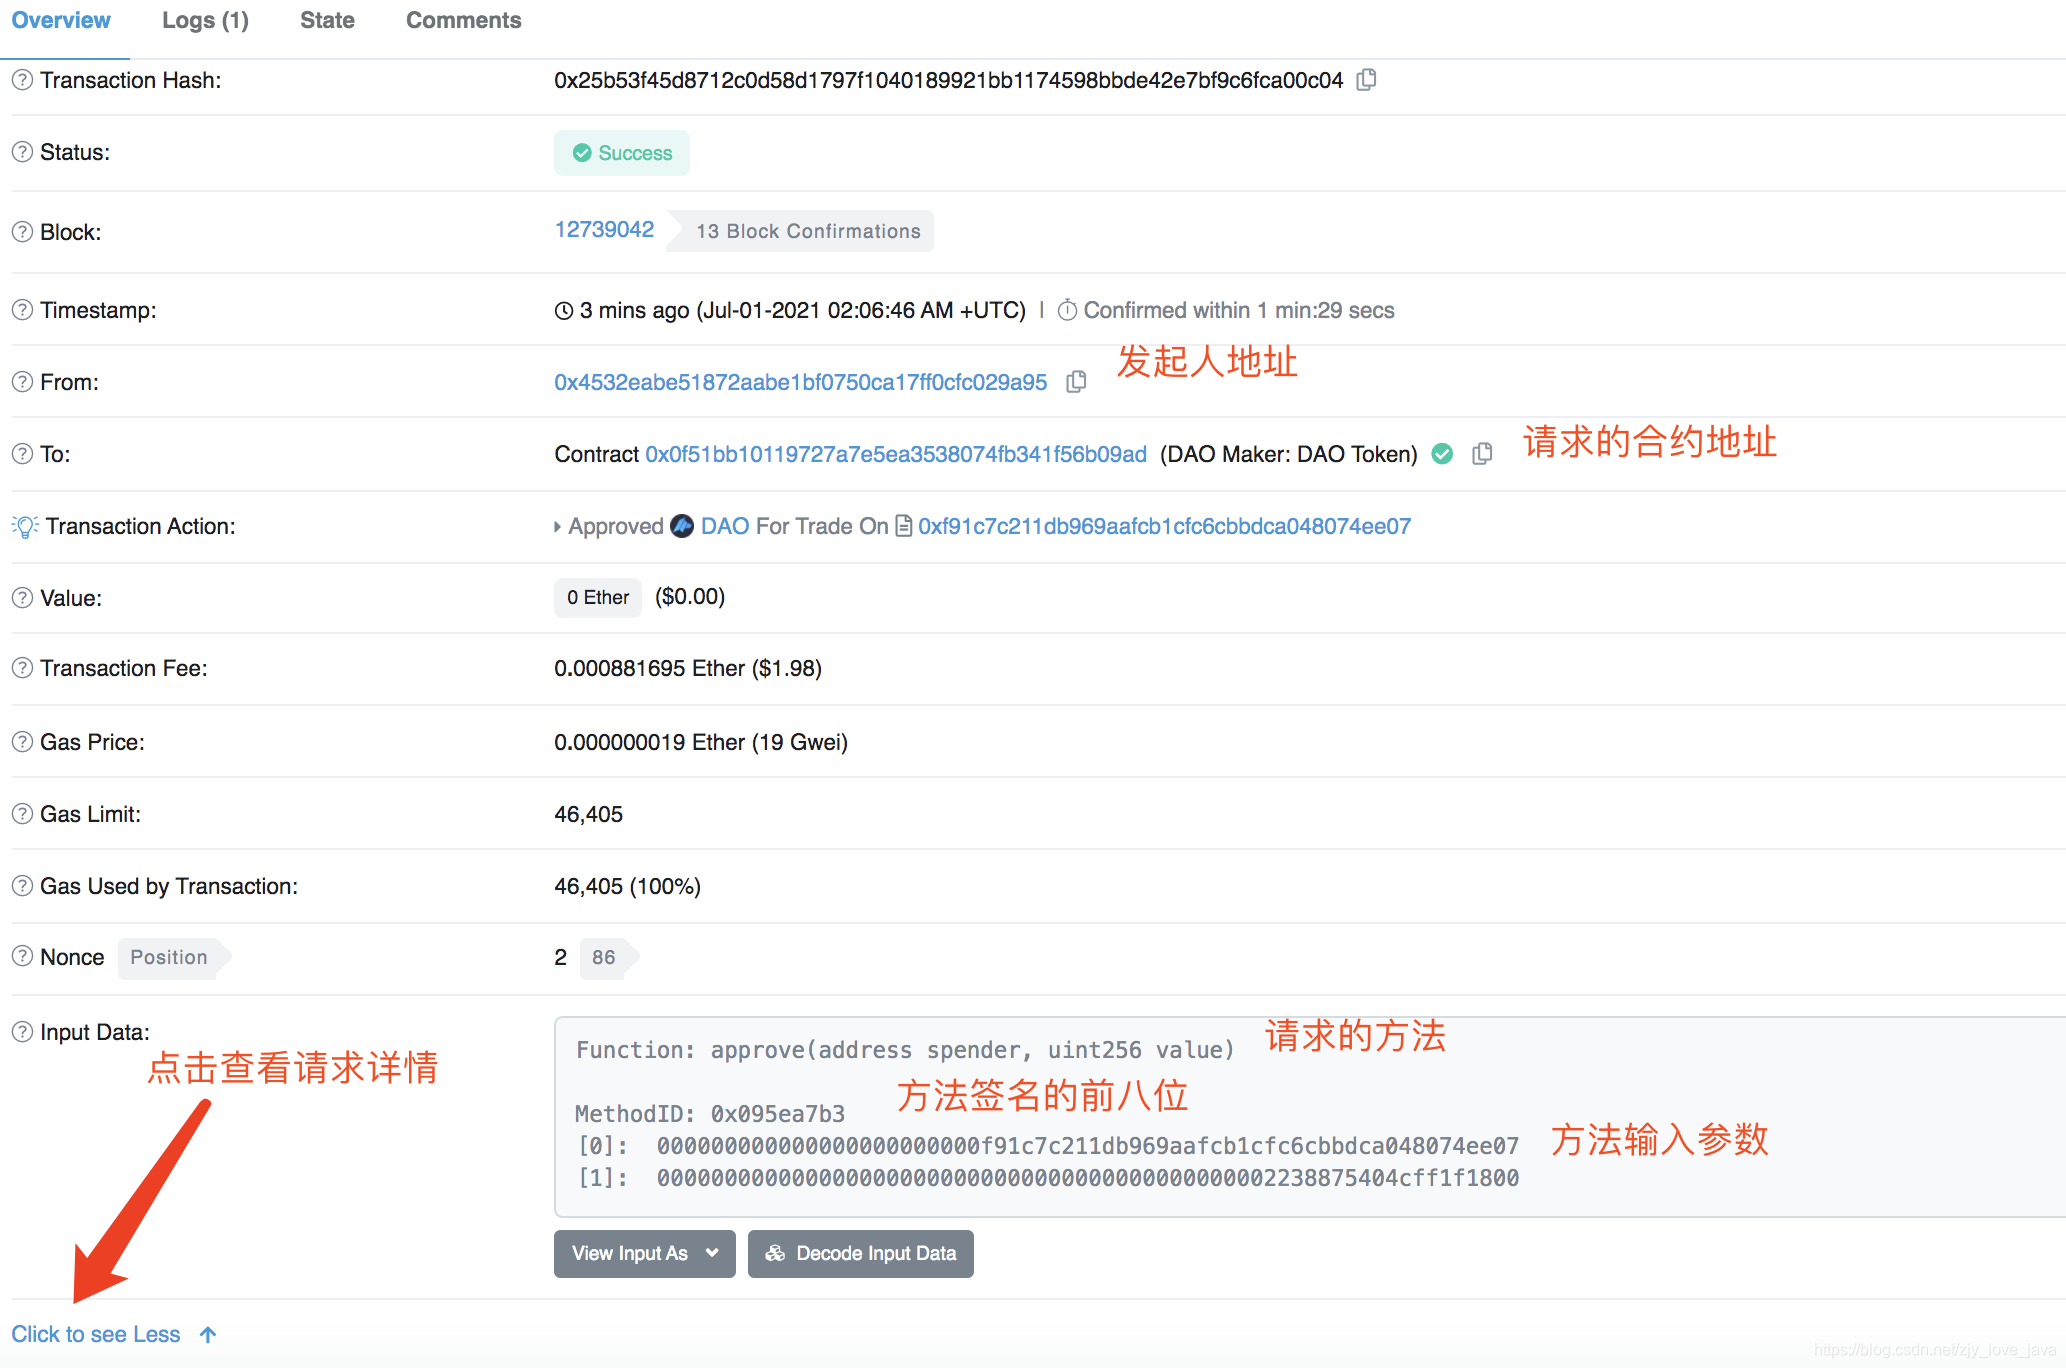
Task: Switch to the Comments tab
Action: [463, 20]
